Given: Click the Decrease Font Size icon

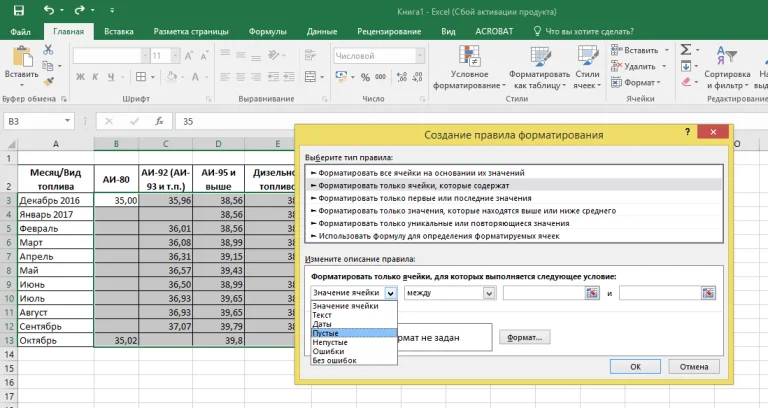Looking at the screenshot, I should 204,56.
